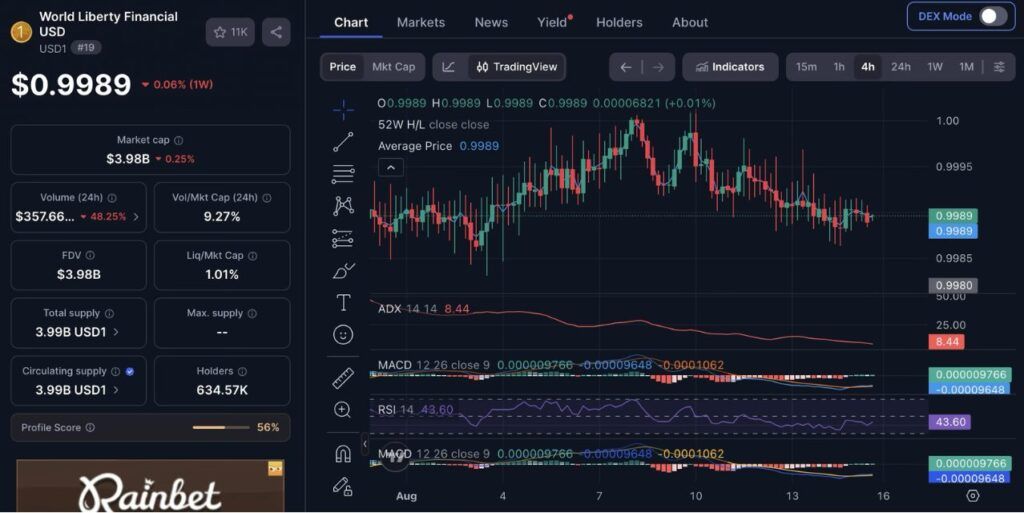Switch chart to Price view
Screen dimensions: 1024x513
coord(343,67)
